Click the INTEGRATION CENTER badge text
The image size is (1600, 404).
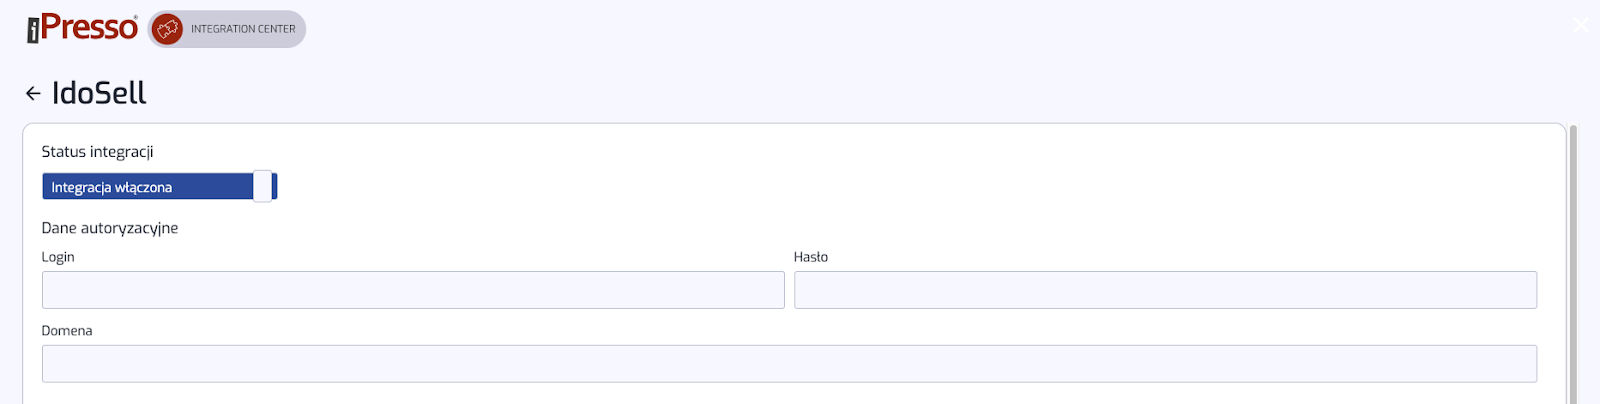point(243,29)
